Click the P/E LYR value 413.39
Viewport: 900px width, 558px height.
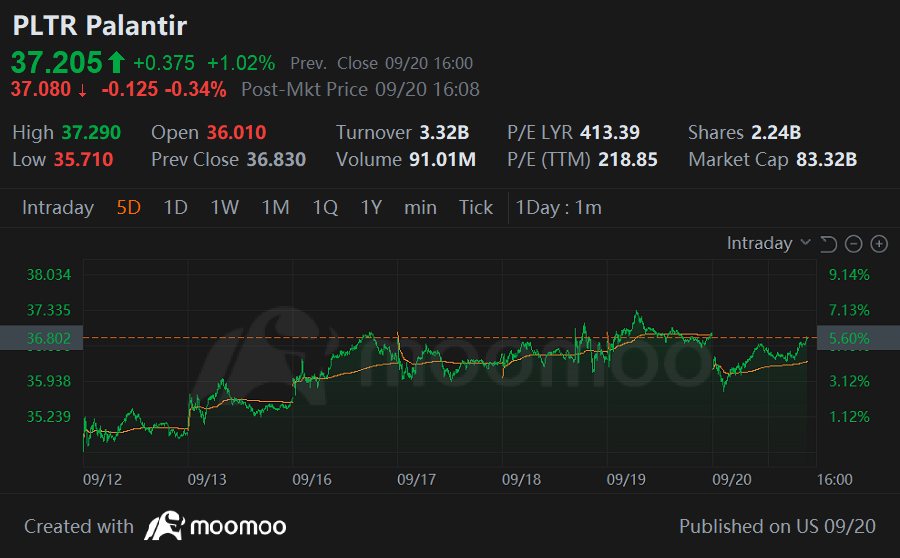[610, 133]
